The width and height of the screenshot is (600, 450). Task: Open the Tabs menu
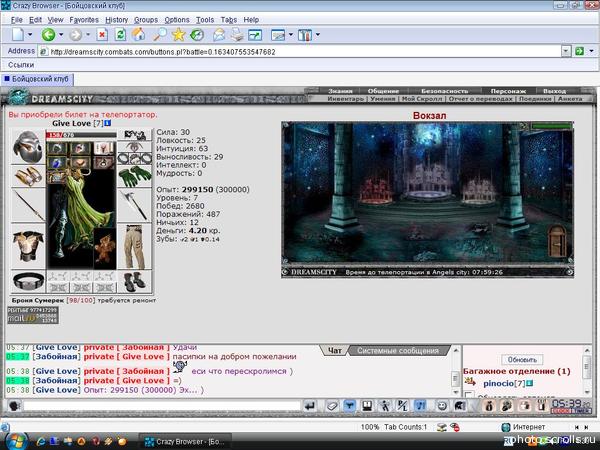pos(228,20)
